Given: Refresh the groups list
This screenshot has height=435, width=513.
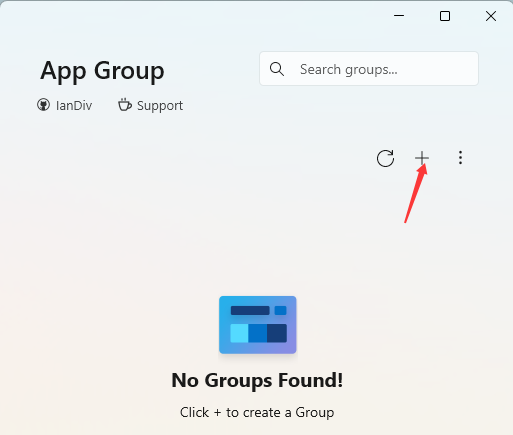Looking at the screenshot, I should click(x=385, y=158).
